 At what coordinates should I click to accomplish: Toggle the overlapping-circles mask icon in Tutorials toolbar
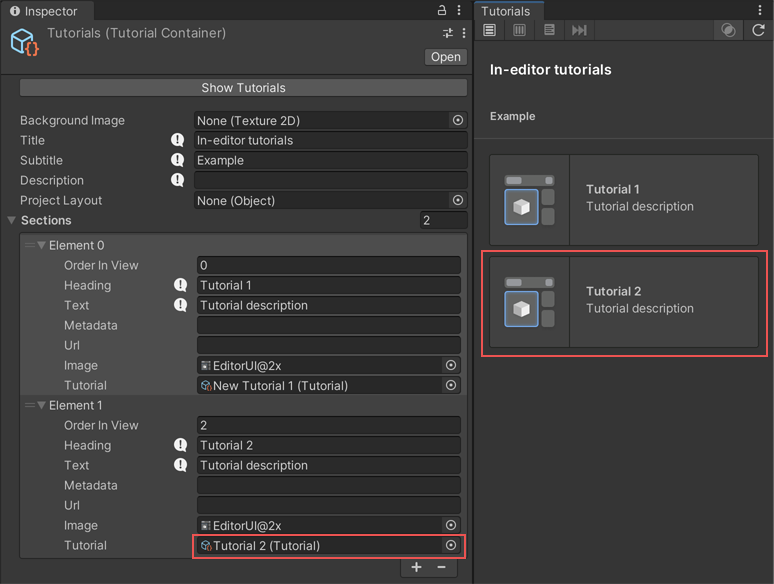728,31
